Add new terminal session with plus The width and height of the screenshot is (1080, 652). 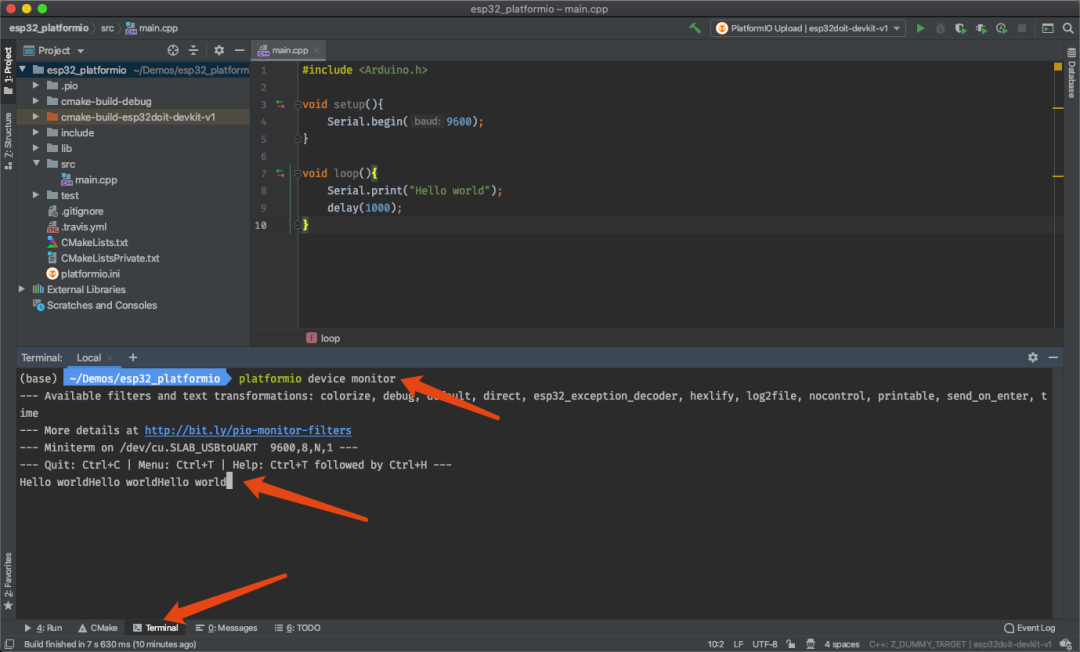click(x=133, y=357)
